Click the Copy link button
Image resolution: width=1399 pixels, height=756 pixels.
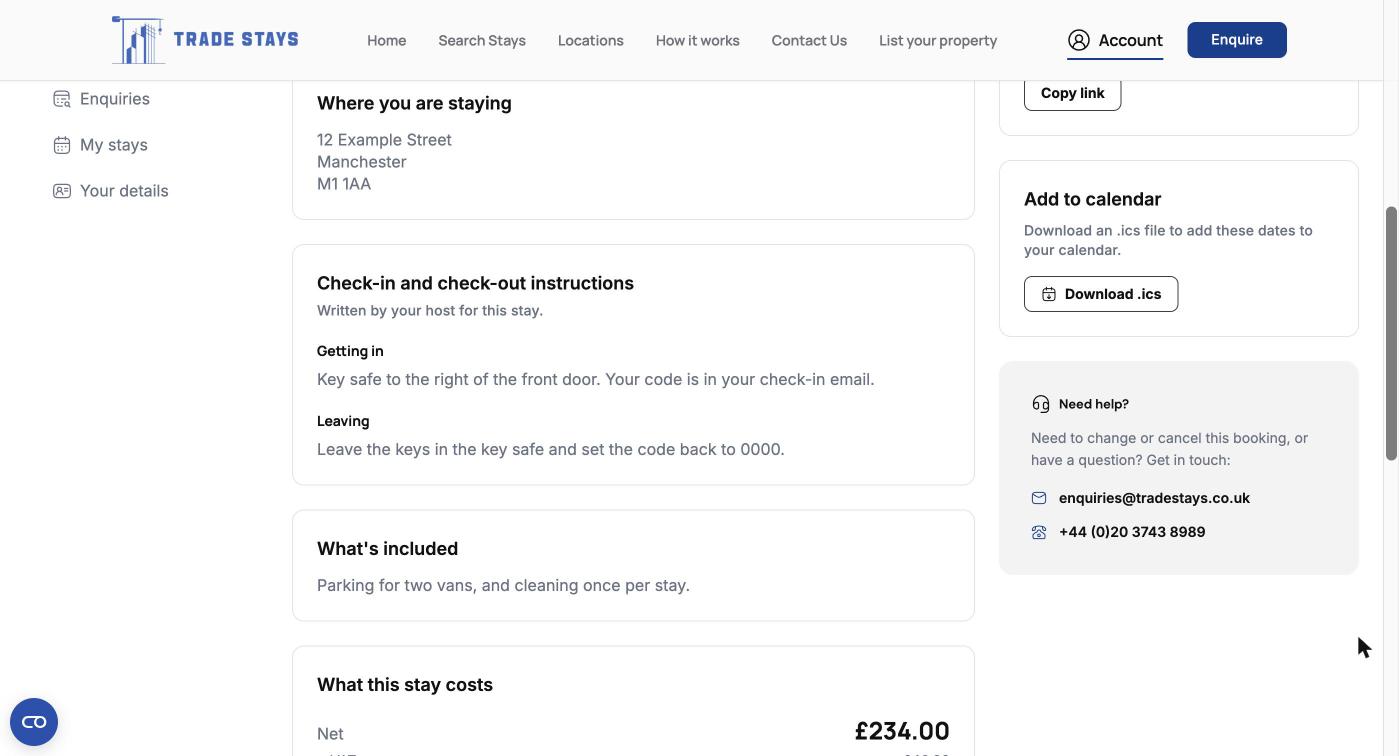tap(1072, 93)
